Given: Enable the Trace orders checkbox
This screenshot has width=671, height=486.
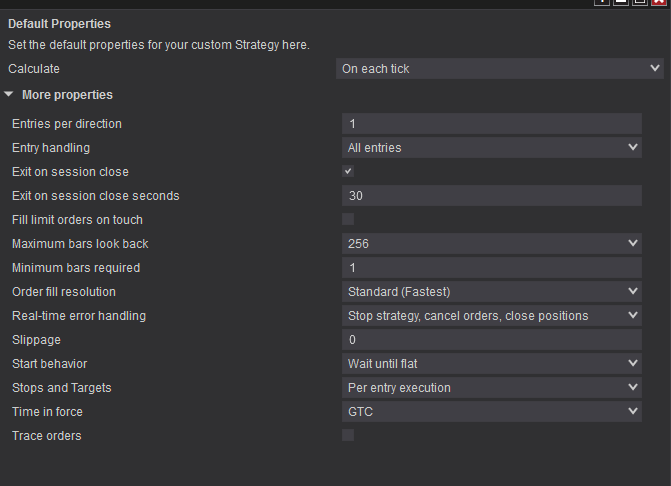Looking at the screenshot, I should tap(348, 435).
